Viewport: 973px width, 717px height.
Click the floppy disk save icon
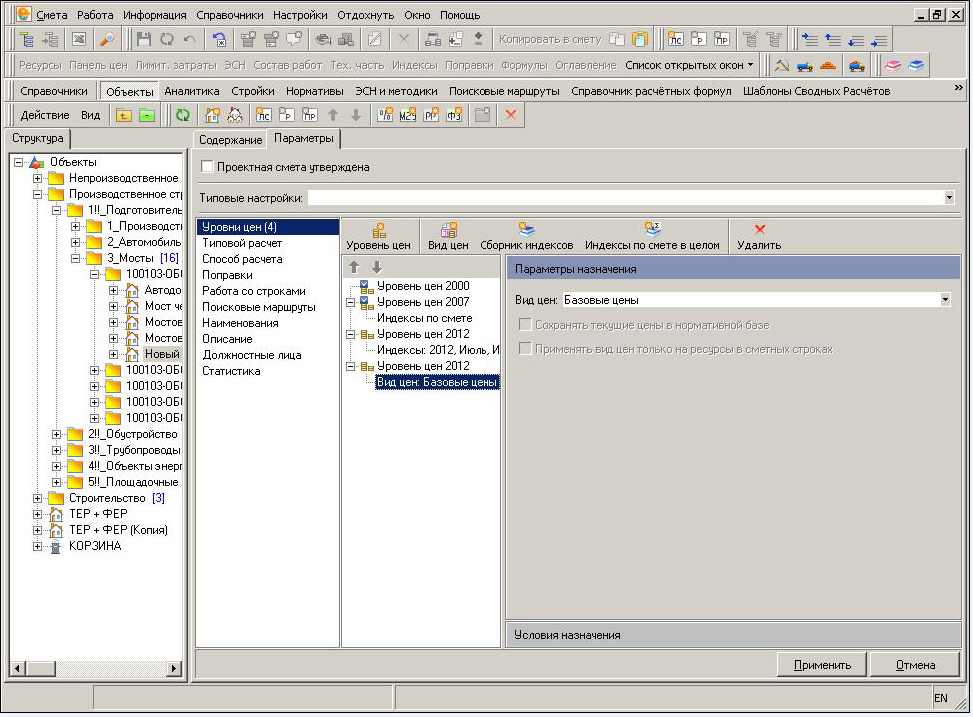click(x=144, y=40)
